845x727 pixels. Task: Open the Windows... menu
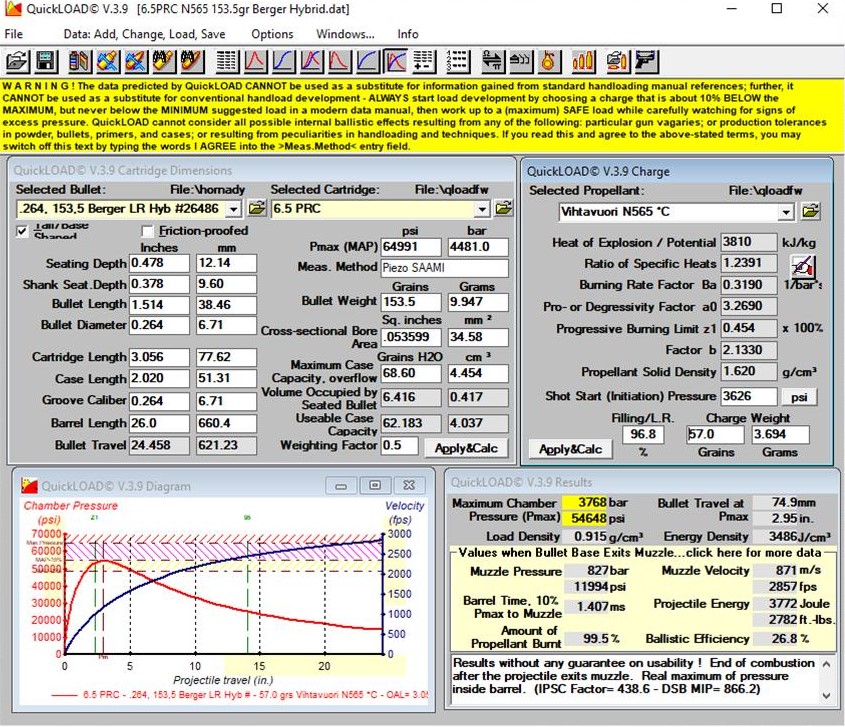click(345, 34)
